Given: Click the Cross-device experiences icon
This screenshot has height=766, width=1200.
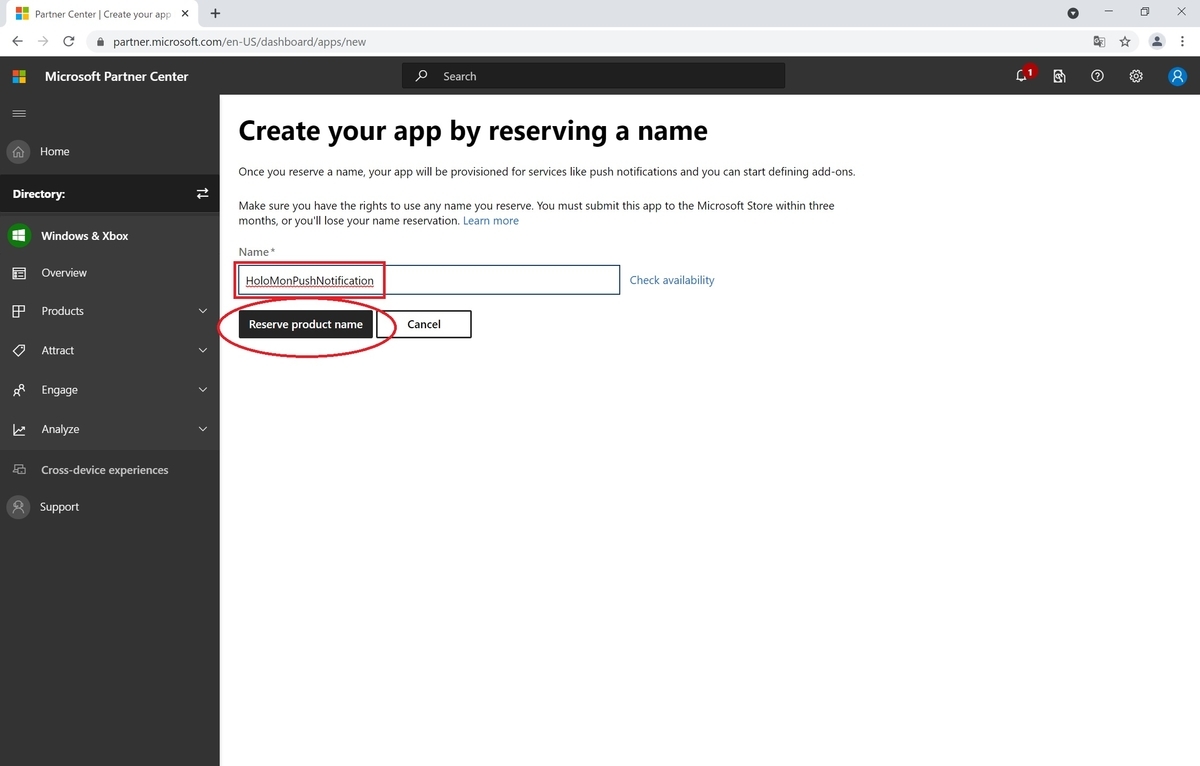Looking at the screenshot, I should (19, 470).
